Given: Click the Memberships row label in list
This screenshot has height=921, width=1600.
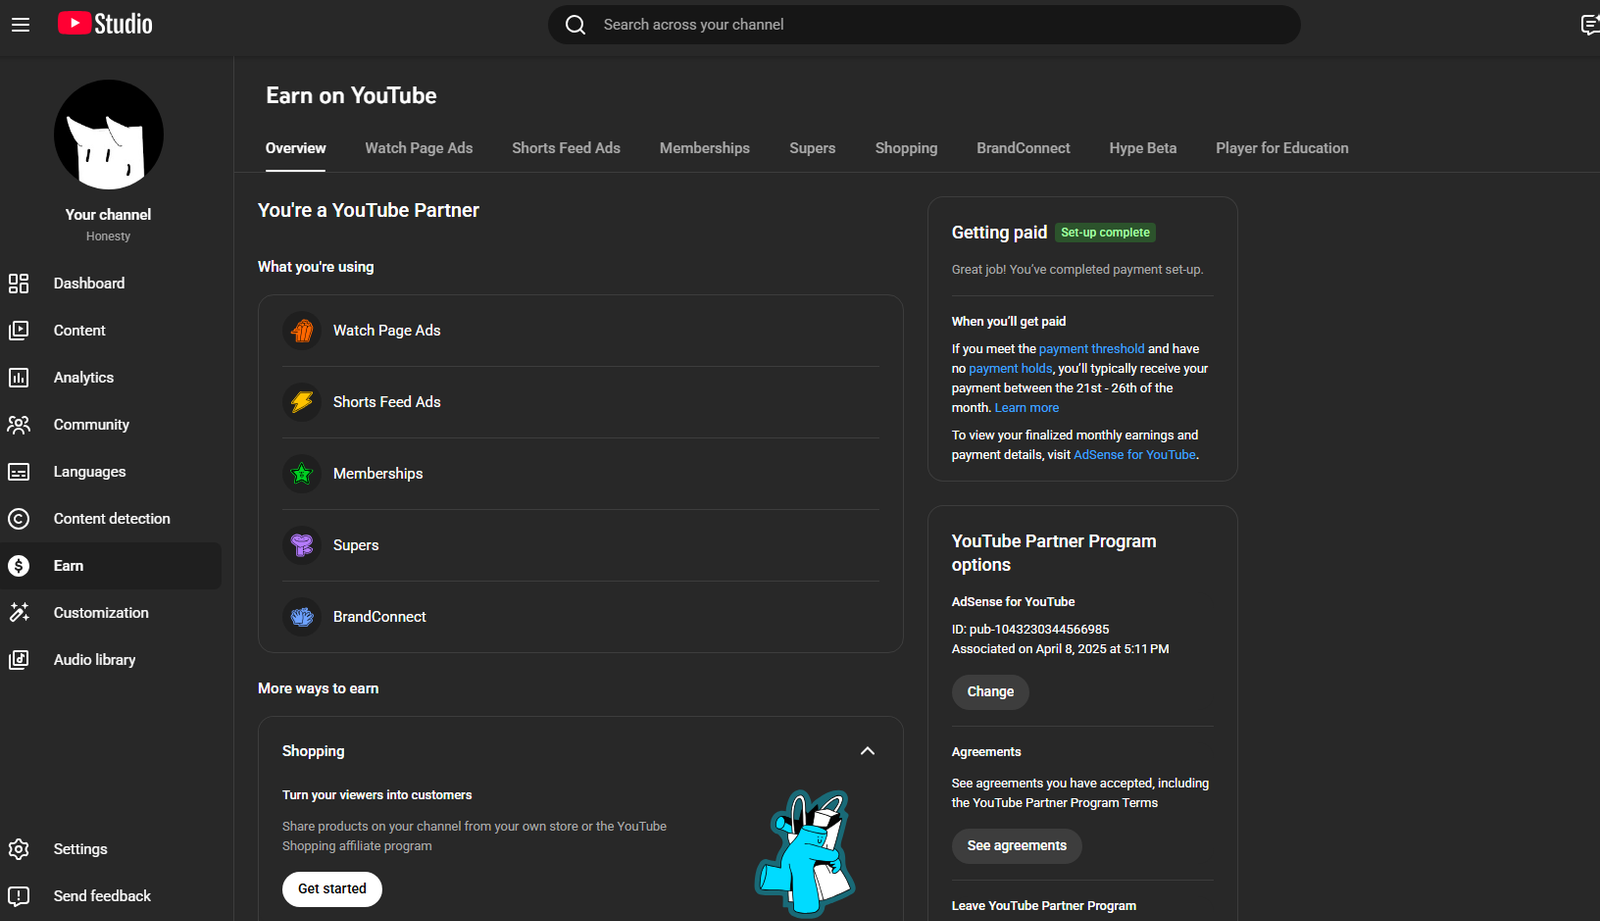Looking at the screenshot, I should [x=378, y=473].
